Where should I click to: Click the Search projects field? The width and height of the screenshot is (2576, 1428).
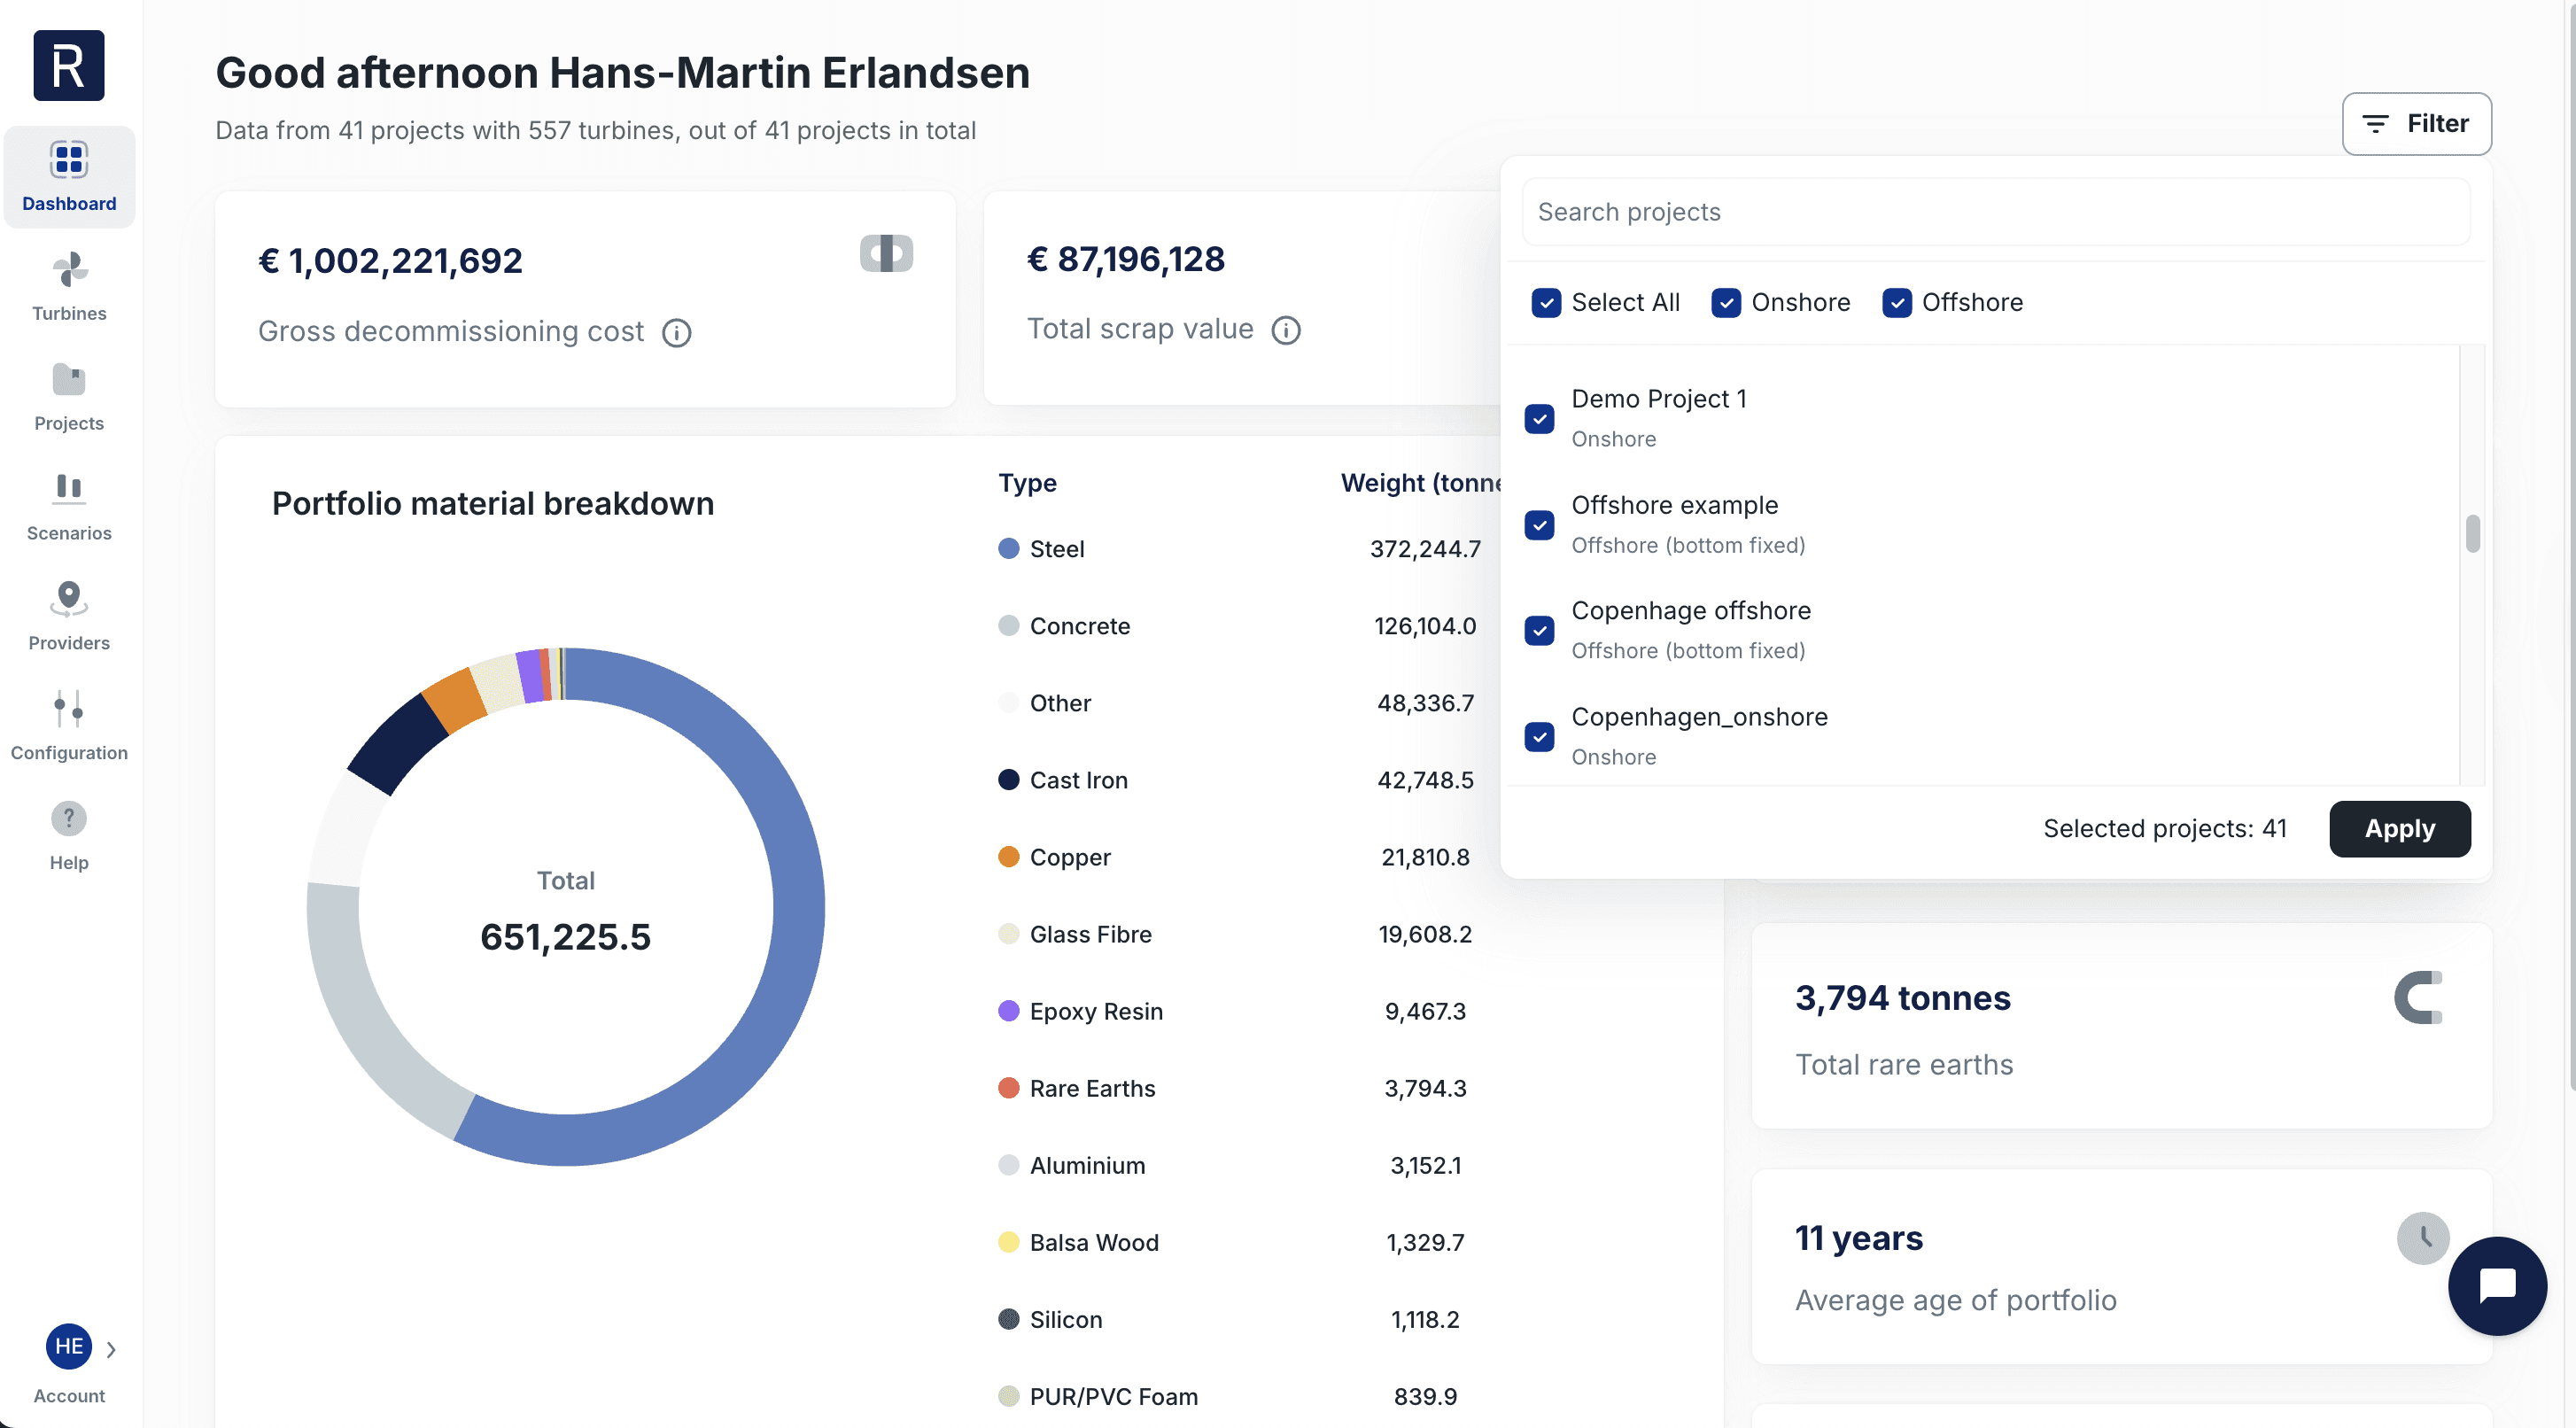(1995, 212)
